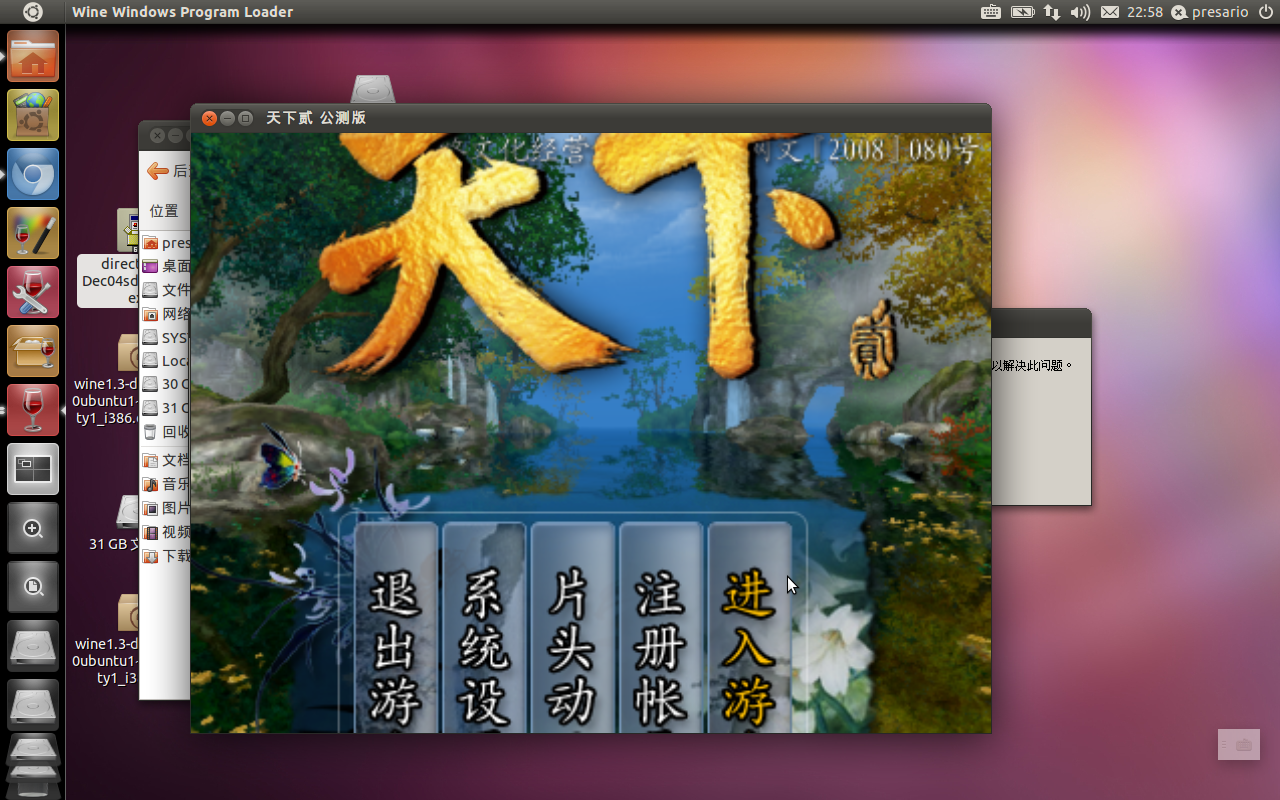1280x800 pixels.
Task: Open sound volume indicator
Action: point(1080,12)
